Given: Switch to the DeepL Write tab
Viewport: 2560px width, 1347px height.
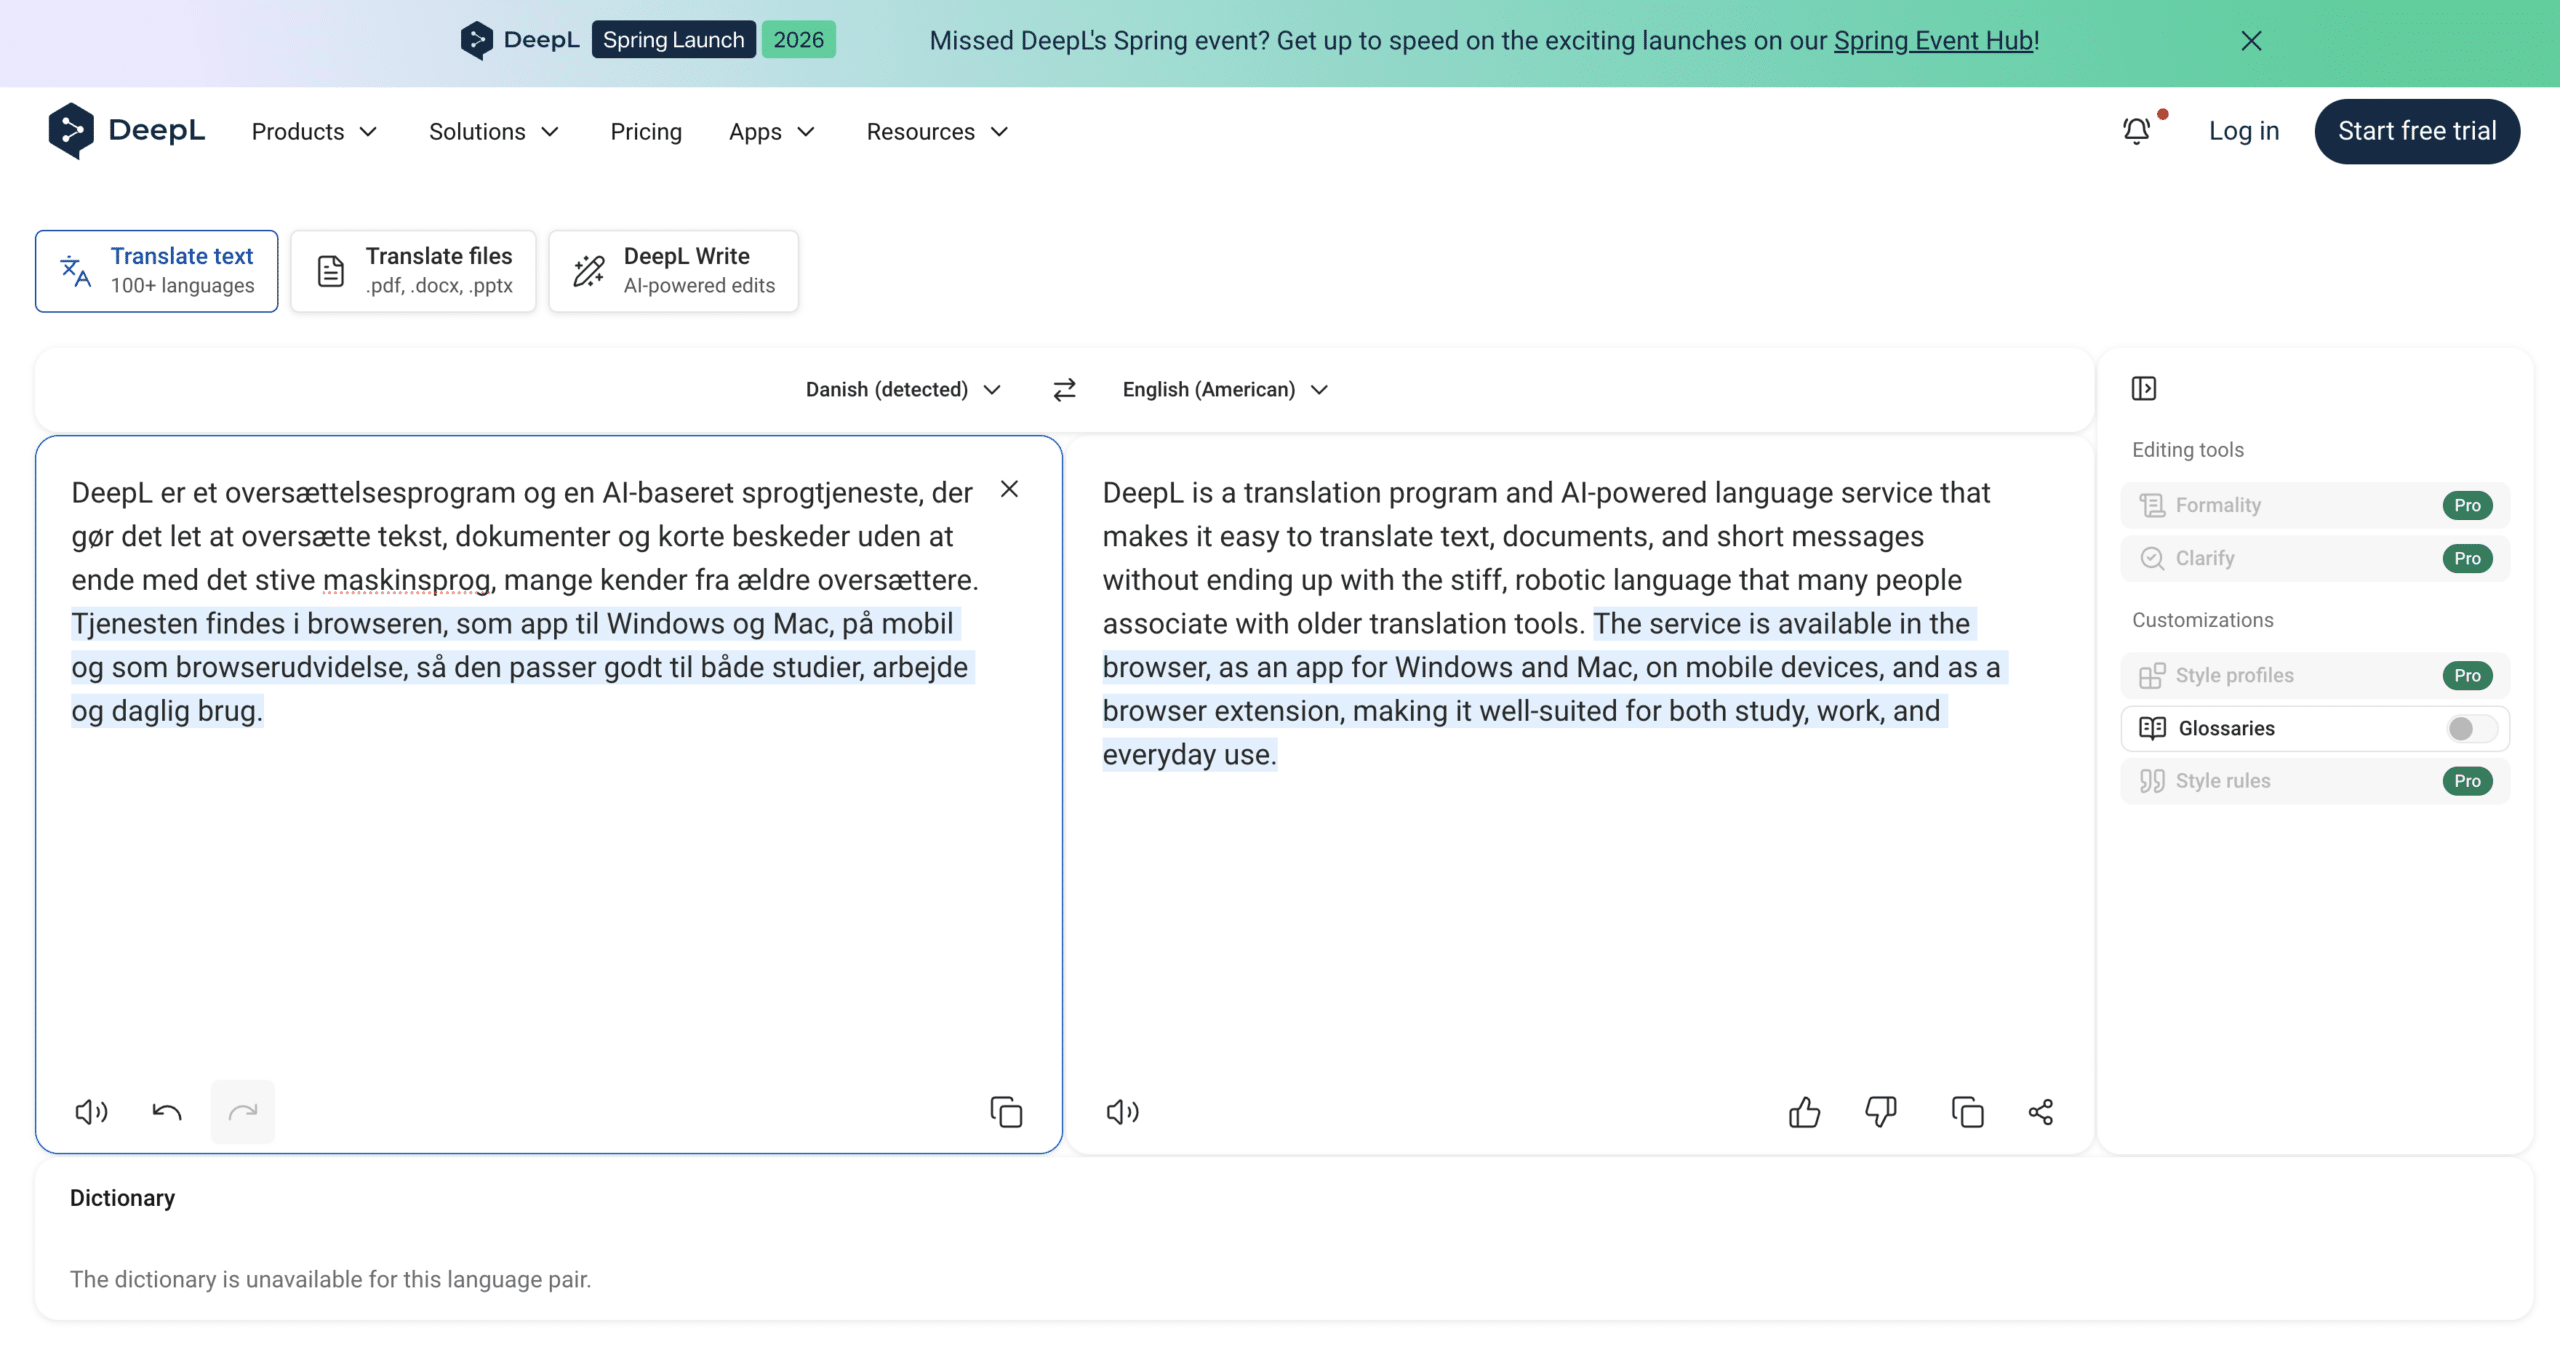Looking at the screenshot, I should (x=673, y=271).
